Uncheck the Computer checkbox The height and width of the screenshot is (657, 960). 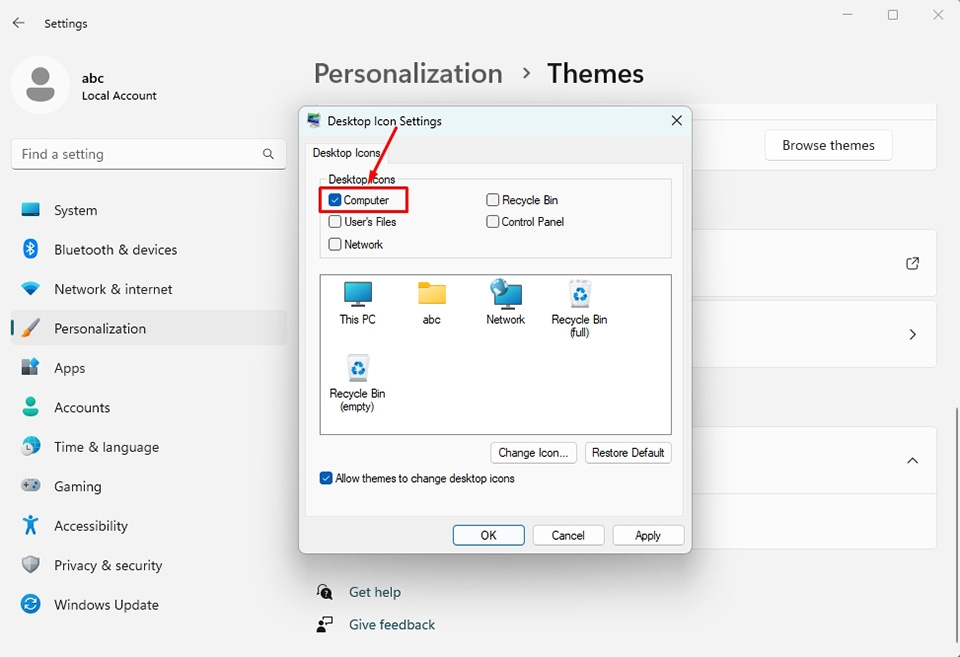pyautogui.click(x=335, y=200)
